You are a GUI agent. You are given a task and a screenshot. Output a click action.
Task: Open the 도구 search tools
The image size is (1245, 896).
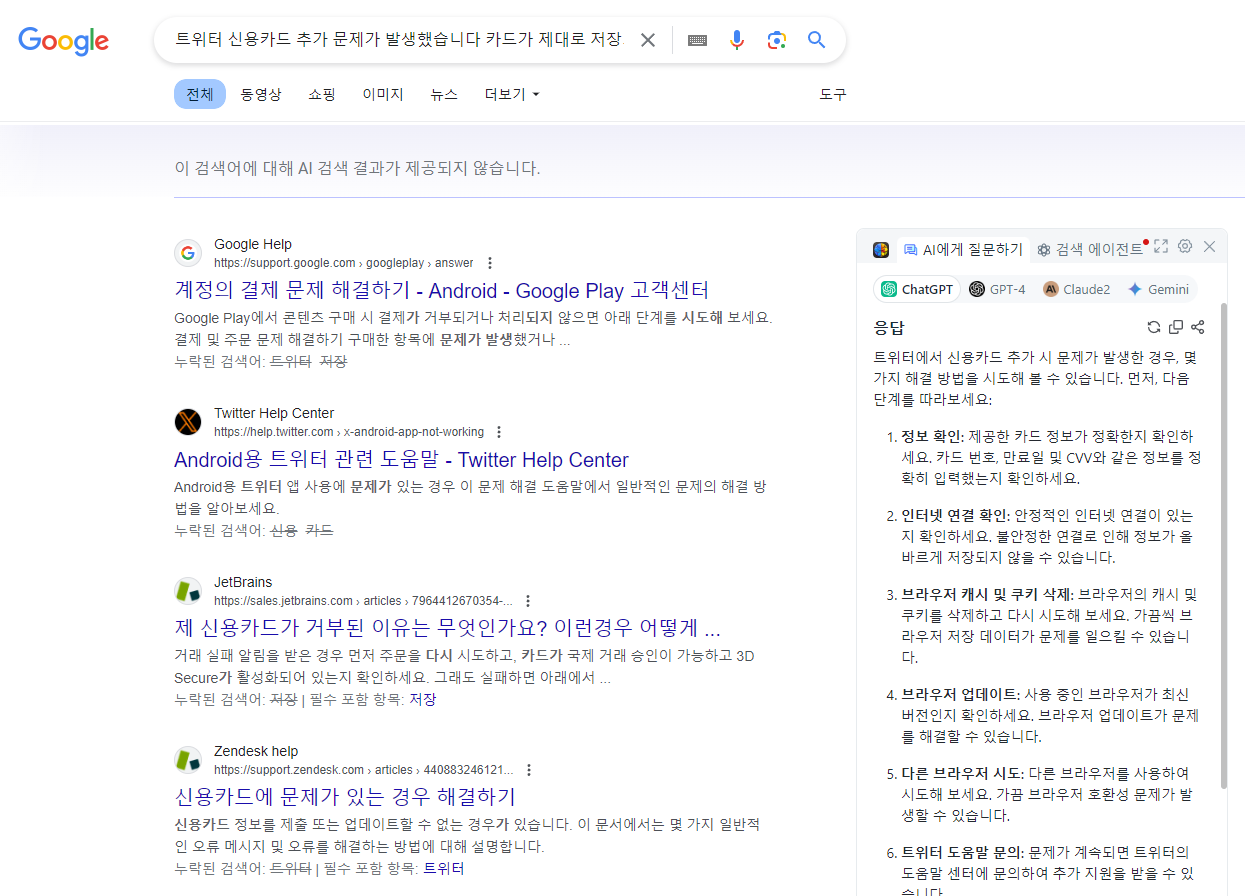coord(833,94)
